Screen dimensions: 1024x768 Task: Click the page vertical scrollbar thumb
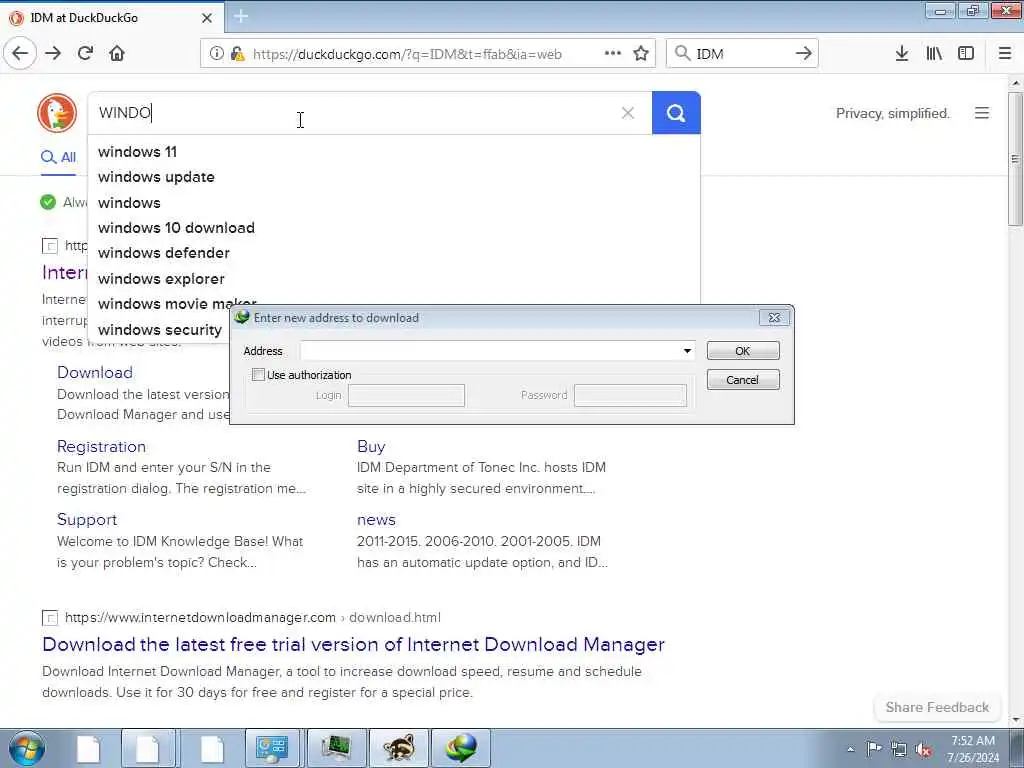[1015, 159]
